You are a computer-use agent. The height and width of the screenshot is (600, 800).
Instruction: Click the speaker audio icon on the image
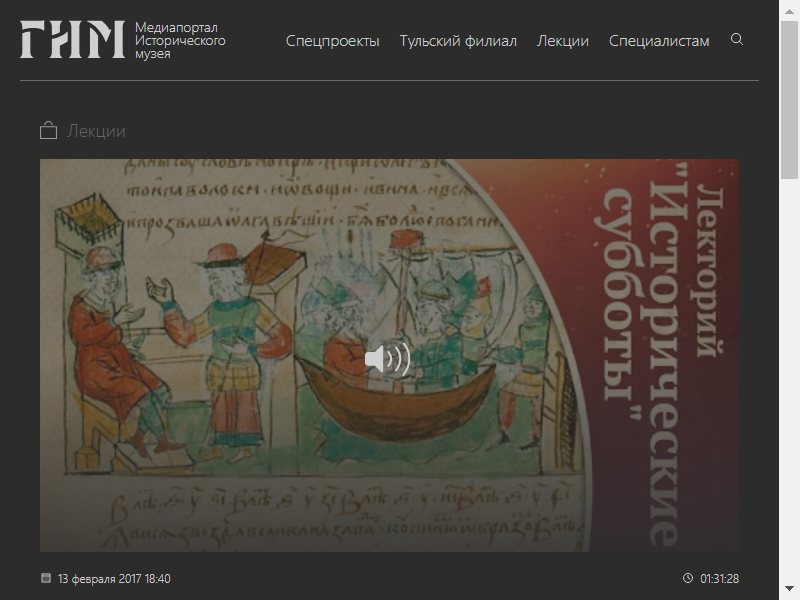tap(388, 359)
